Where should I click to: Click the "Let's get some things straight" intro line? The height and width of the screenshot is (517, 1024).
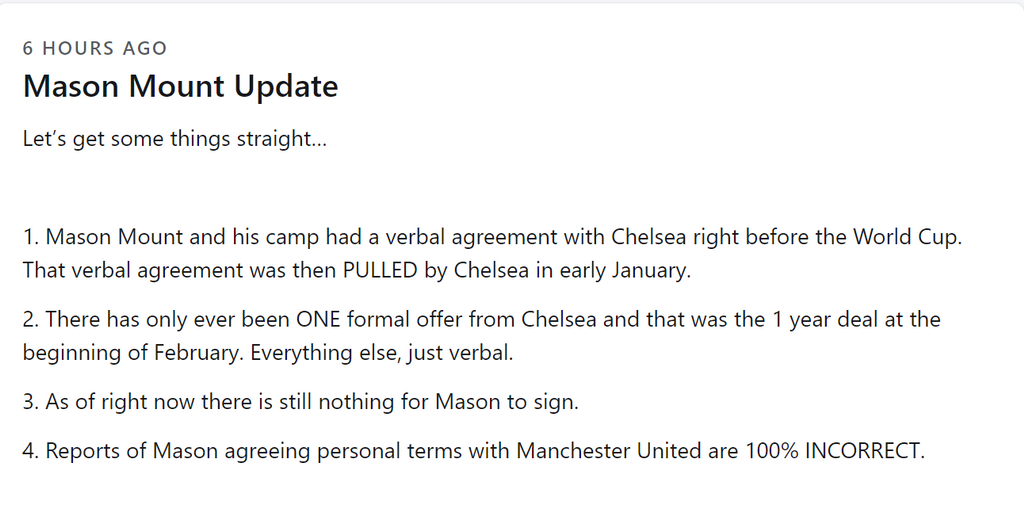pyautogui.click(x=174, y=139)
